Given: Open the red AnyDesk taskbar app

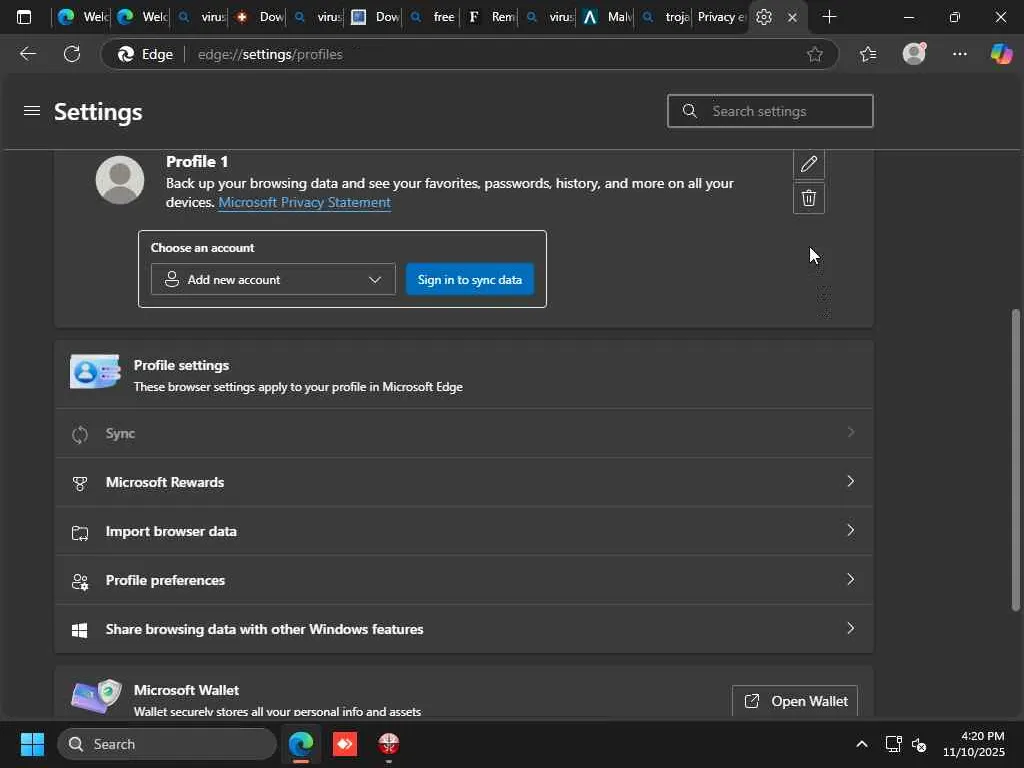Looking at the screenshot, I should point(345,744).
